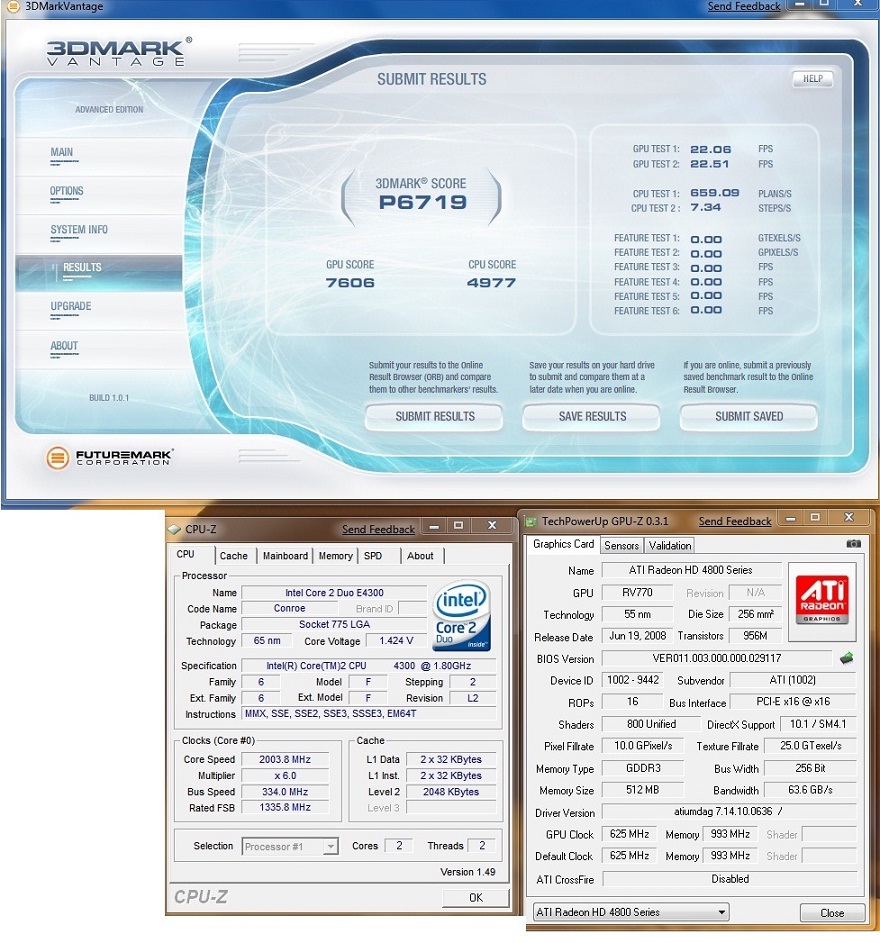This screenshot has width=880, height=943.
Task: Click the Release Date Jun 19, 2008 value
Action: (638, 636)
